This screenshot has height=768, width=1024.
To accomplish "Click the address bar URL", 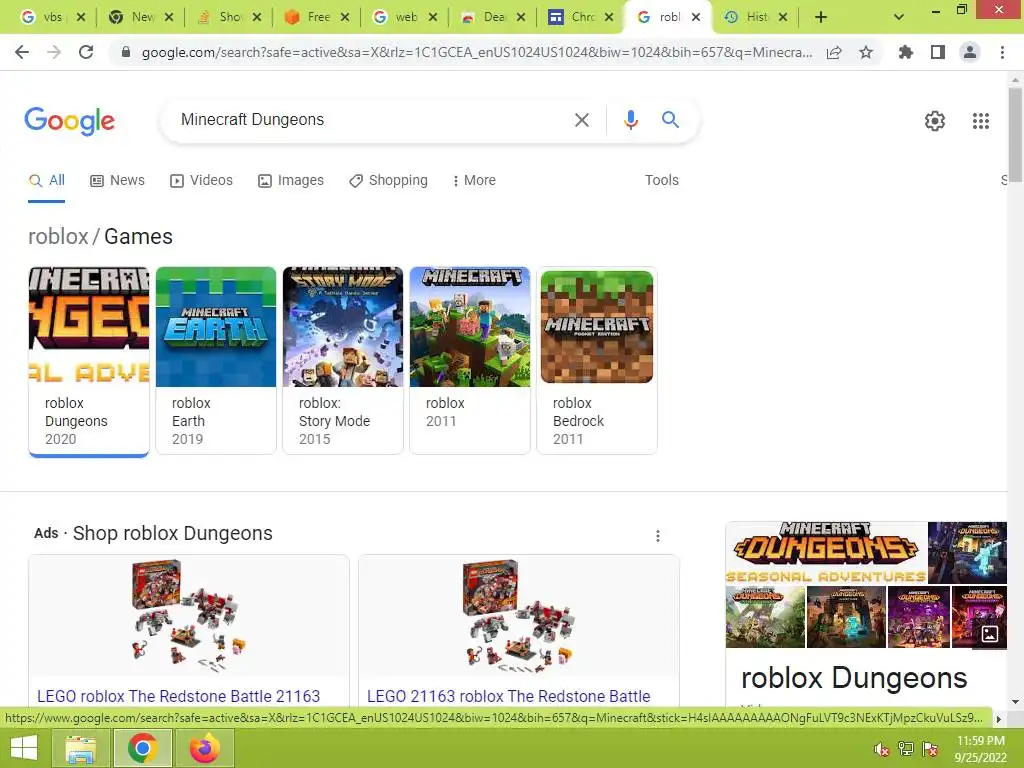I will (x=477, y=52).
